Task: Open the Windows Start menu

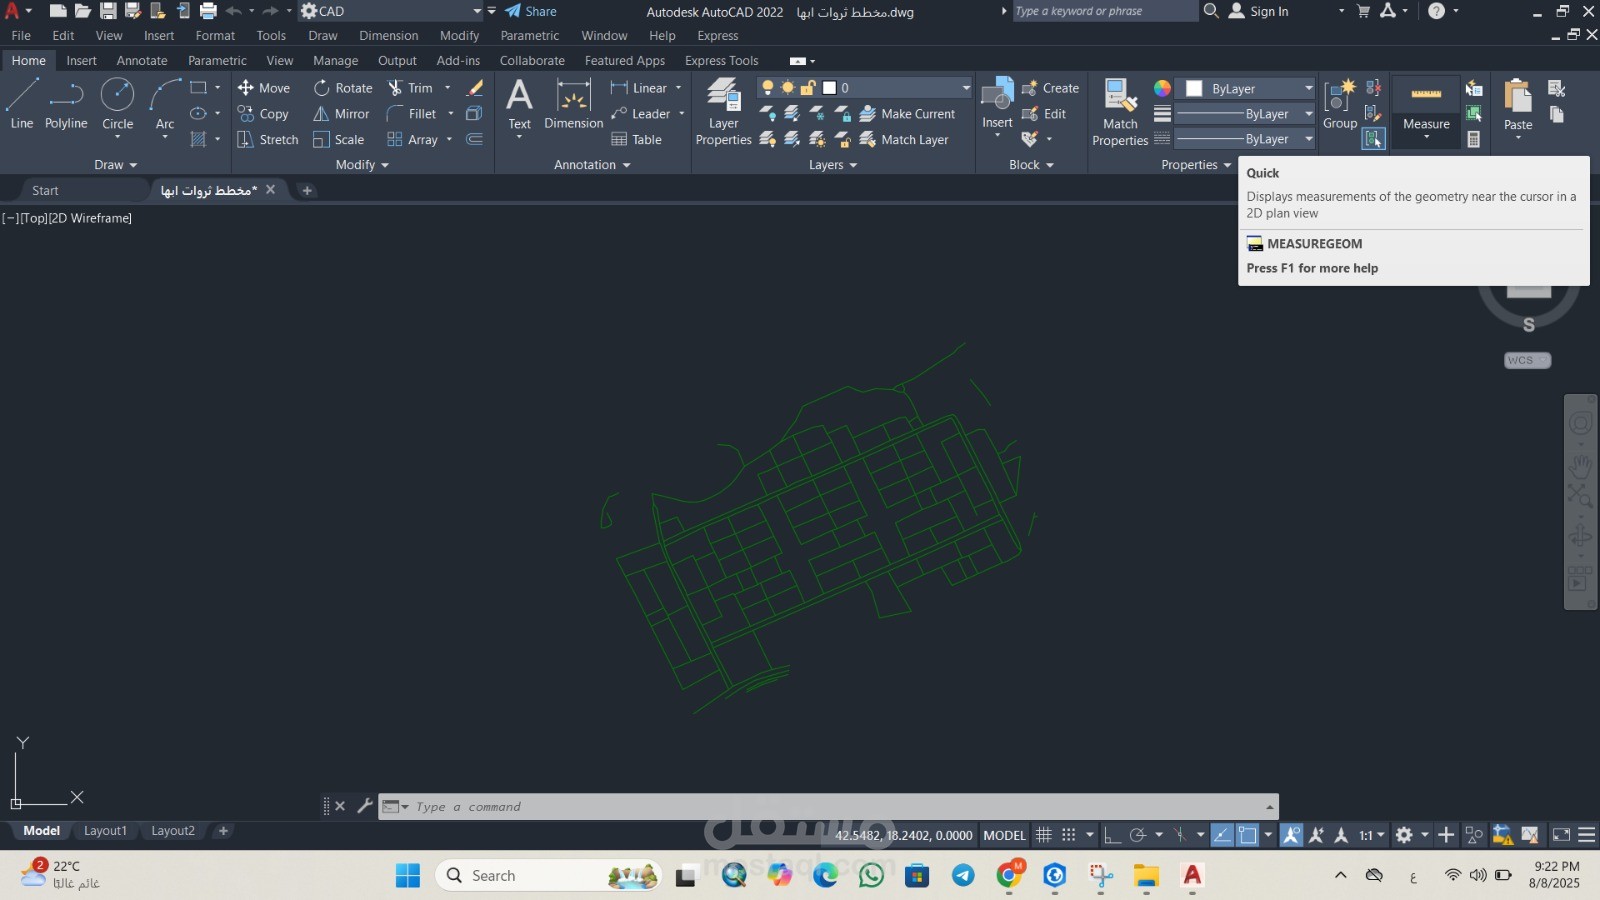Action: pyautogui.click(x=408, y=876)
